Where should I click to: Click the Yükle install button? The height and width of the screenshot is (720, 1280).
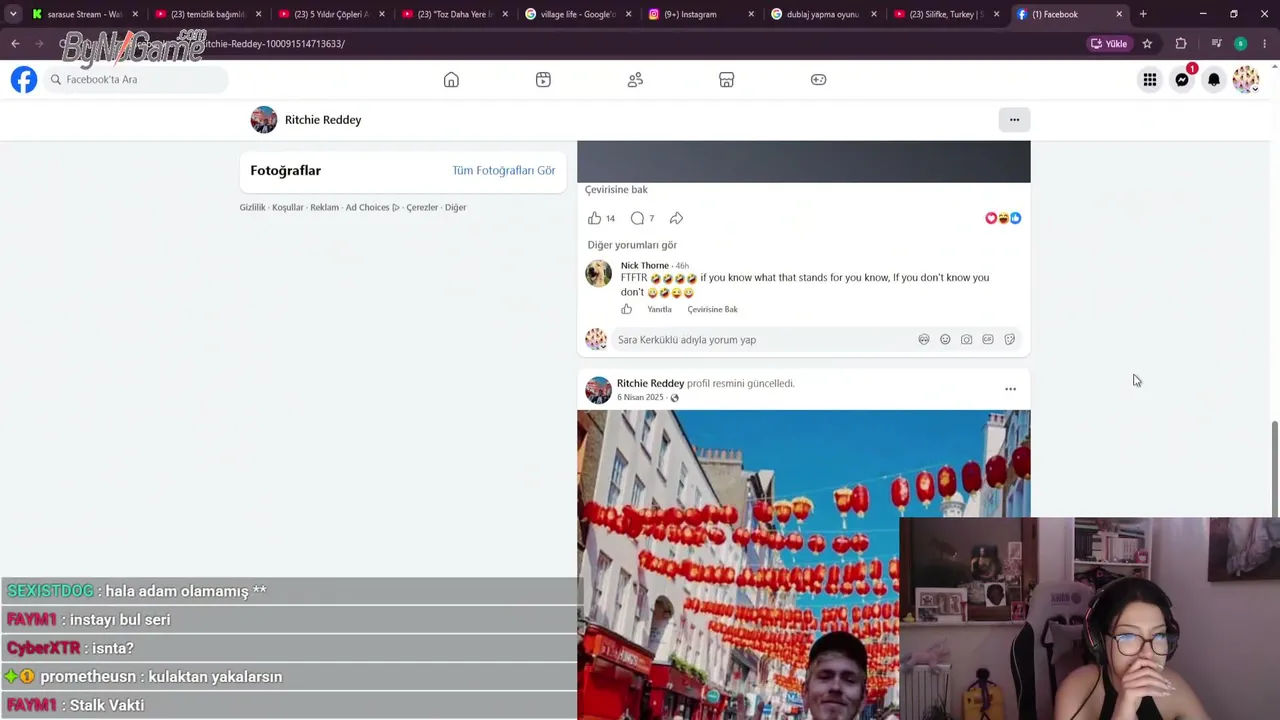point(1109,44)
